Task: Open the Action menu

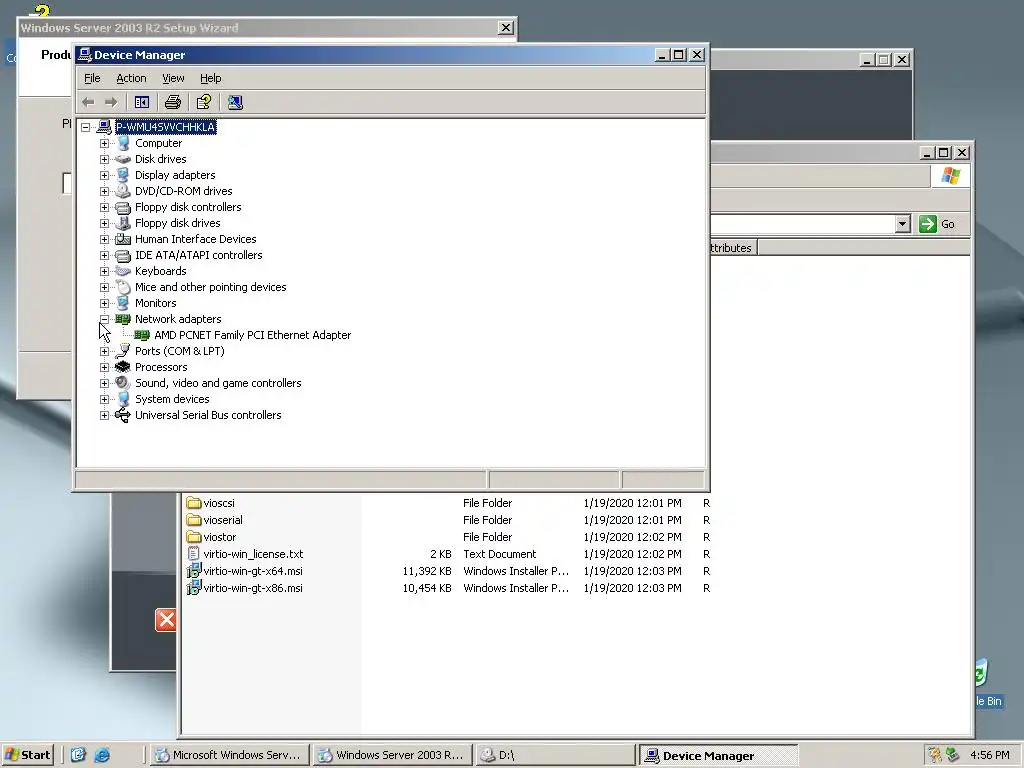Action: point(131,78)
